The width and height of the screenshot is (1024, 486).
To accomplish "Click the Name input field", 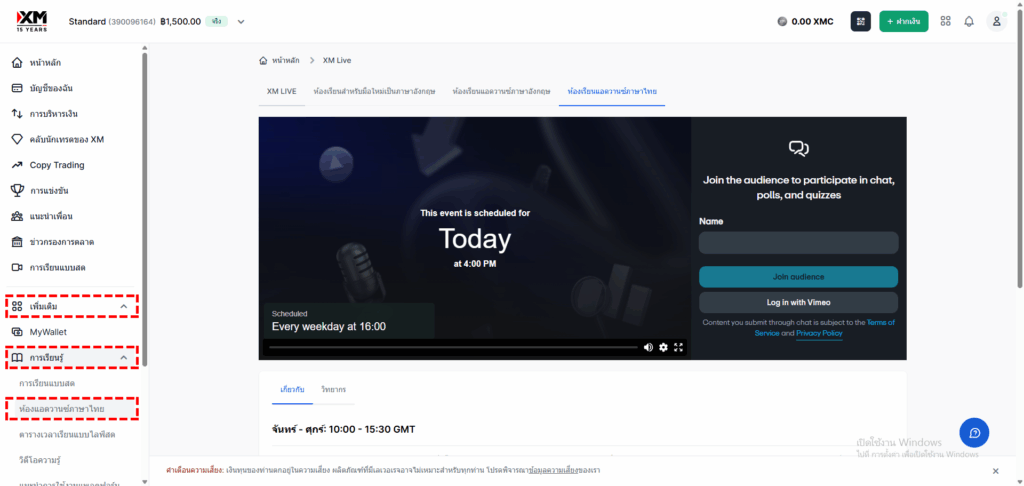I will click(x=798, y=243).
